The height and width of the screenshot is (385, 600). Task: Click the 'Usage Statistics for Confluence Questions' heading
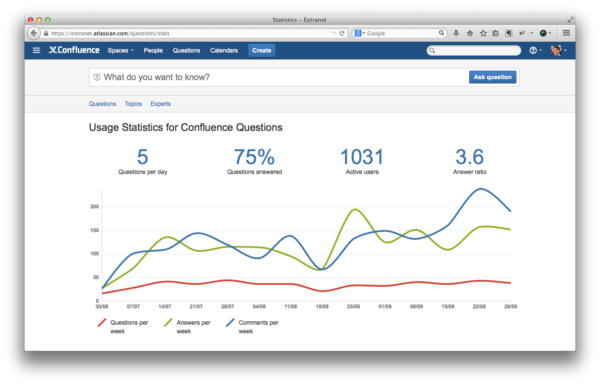186,127
